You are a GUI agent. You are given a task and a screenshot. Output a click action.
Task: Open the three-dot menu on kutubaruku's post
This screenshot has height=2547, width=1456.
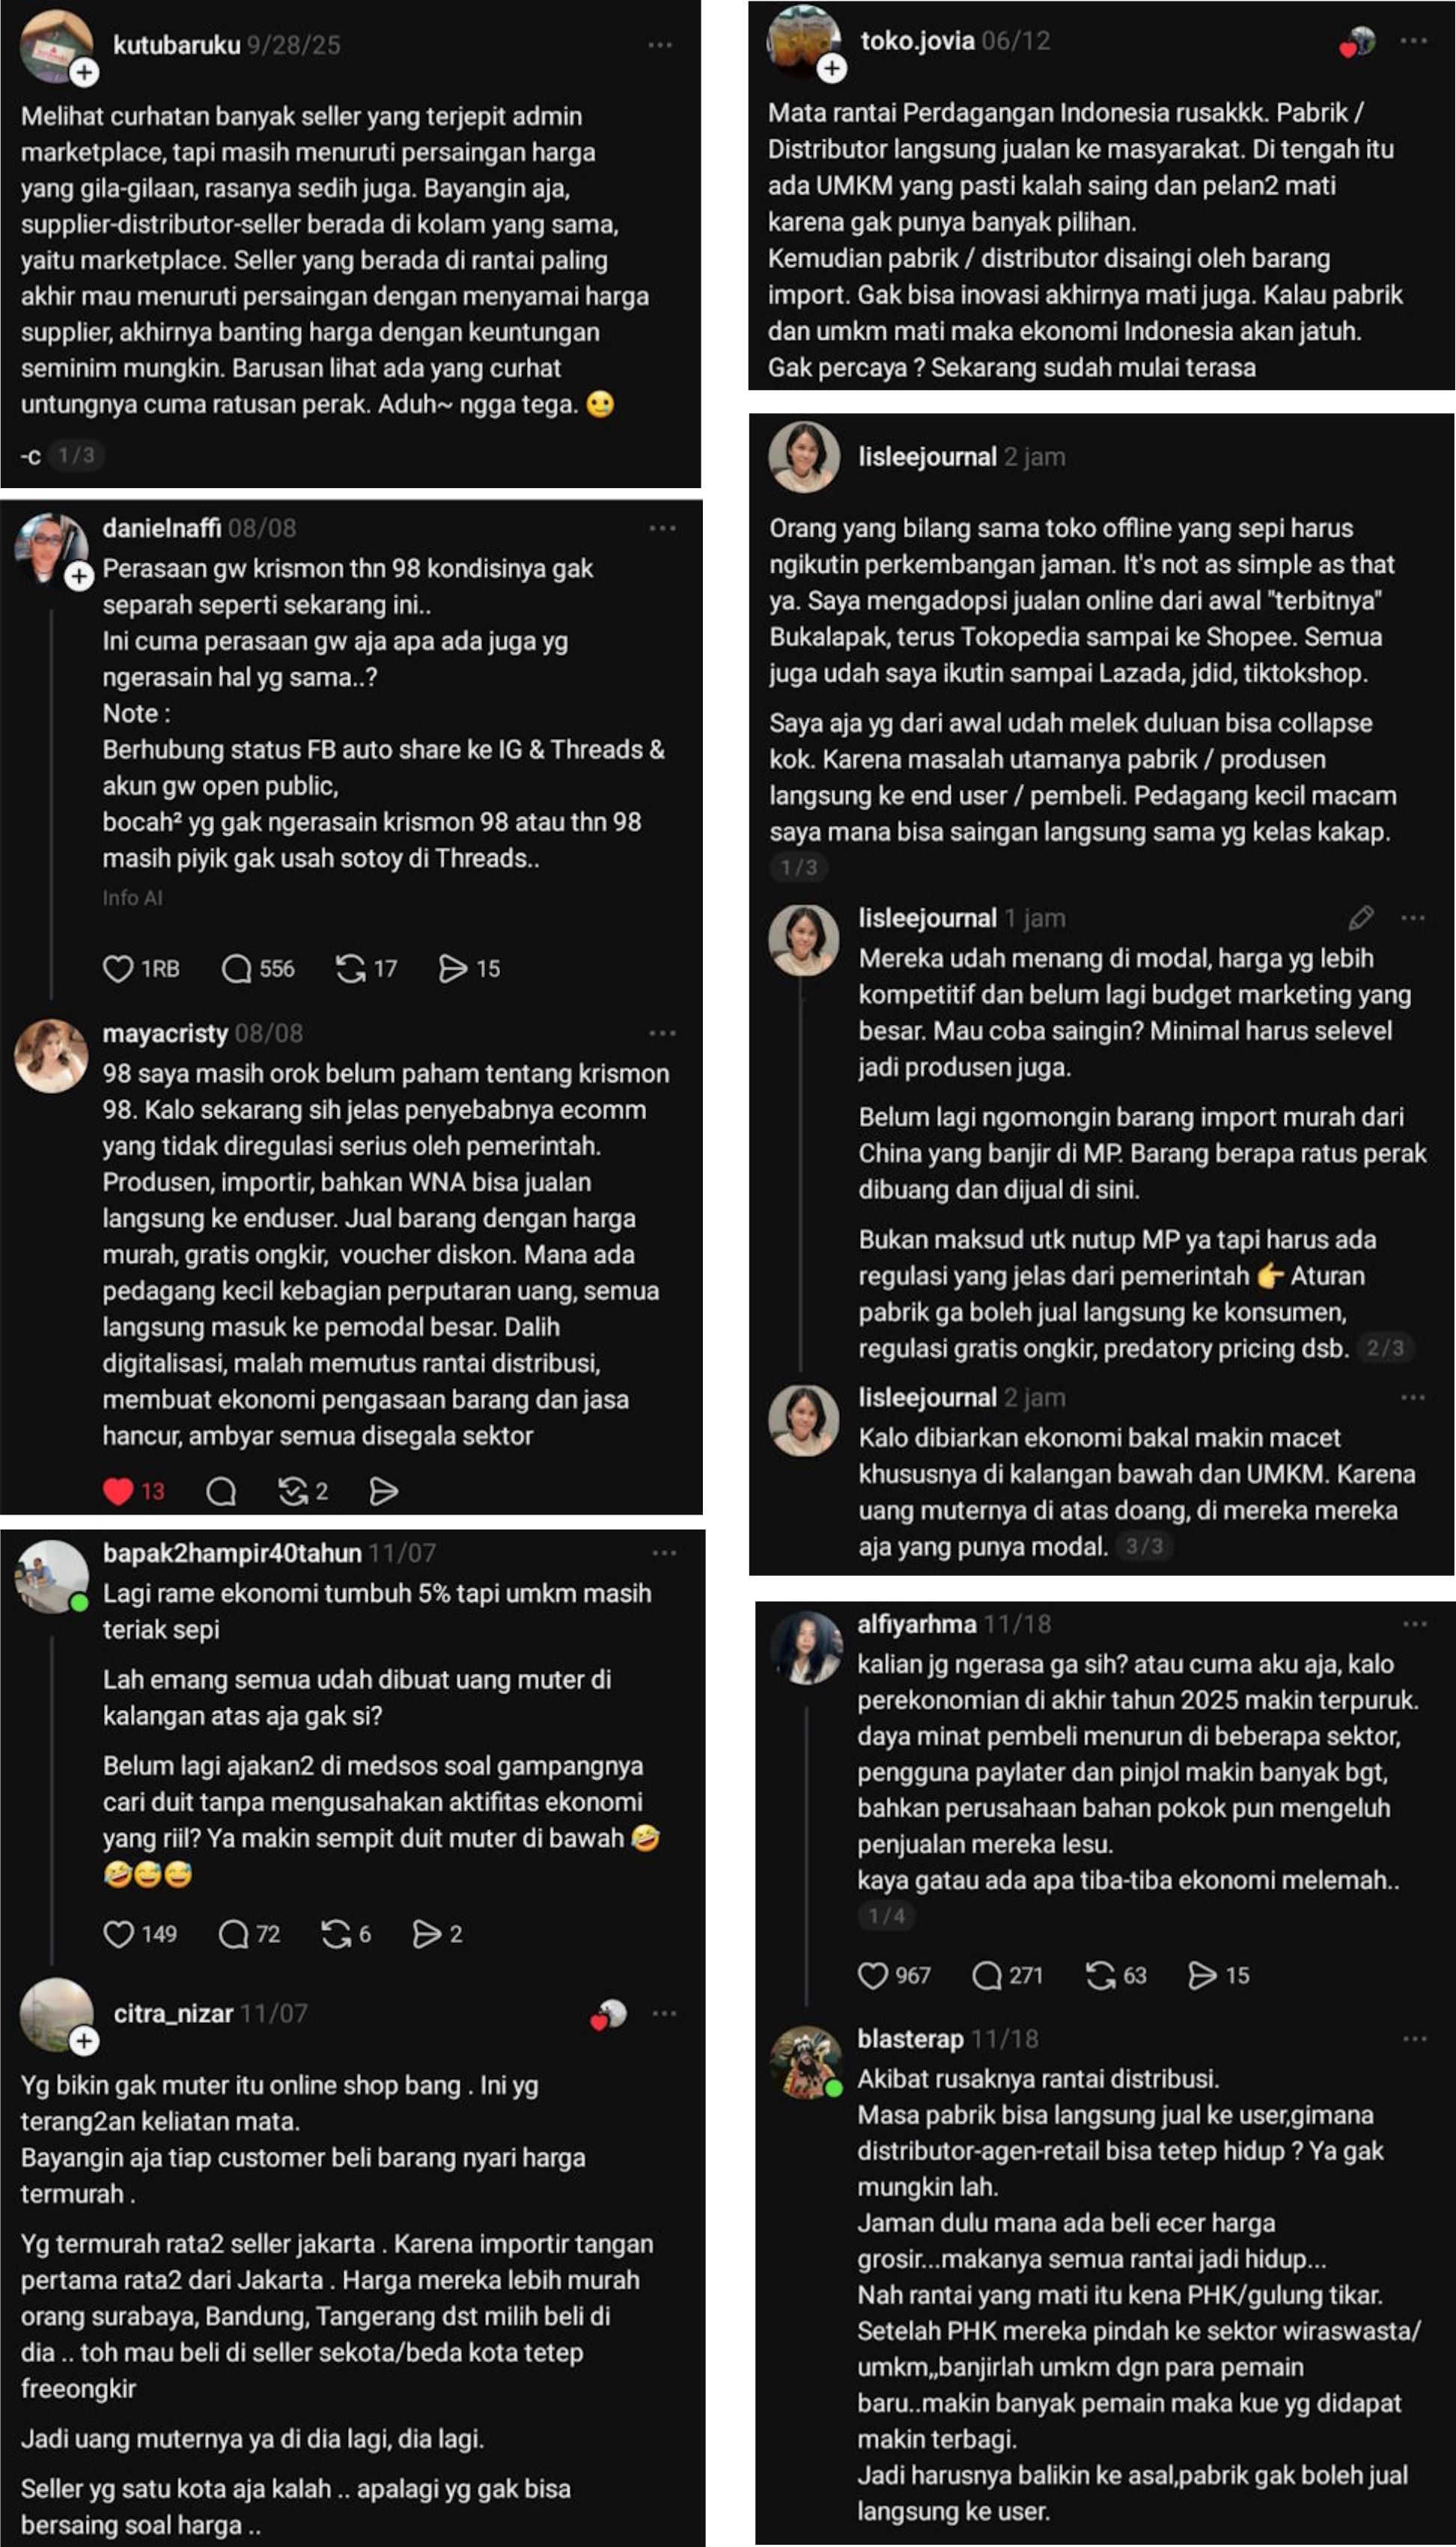click(660, 45)
